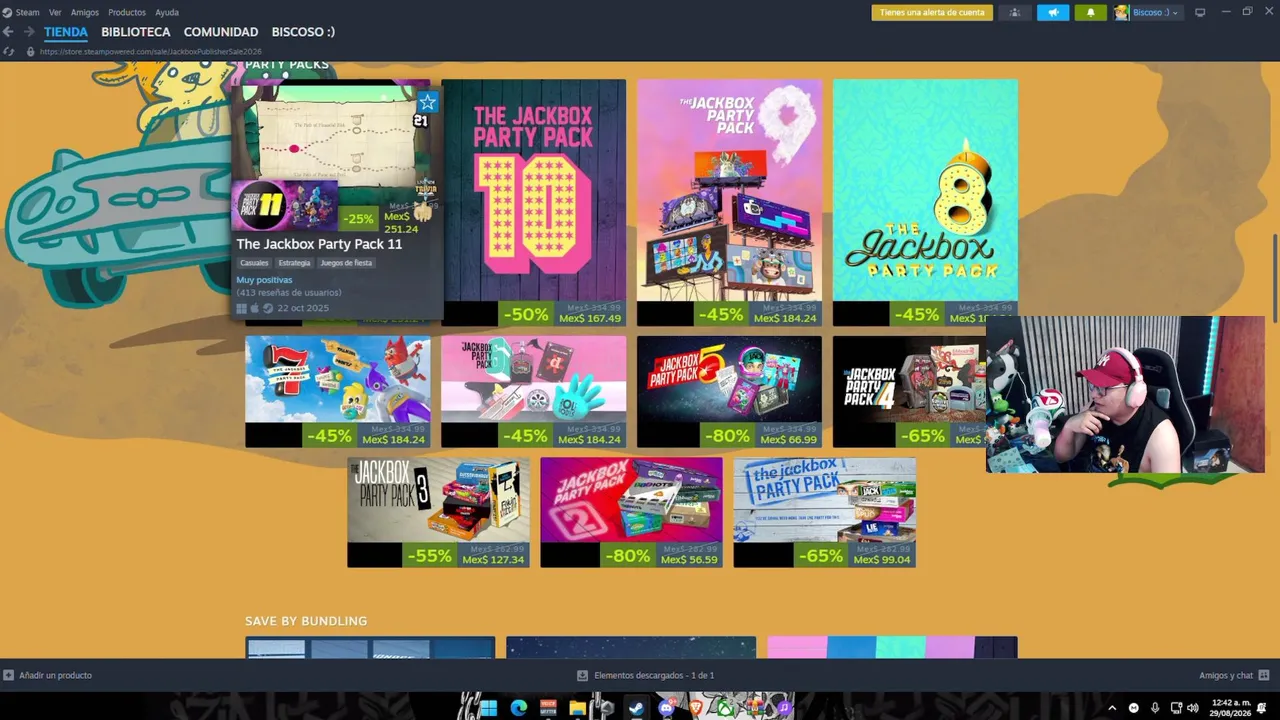Add Party Pack 11 to wishlist star
The height and width of the screenshot is (720, 1280).
pyautogui.click(x=427, y=102)
